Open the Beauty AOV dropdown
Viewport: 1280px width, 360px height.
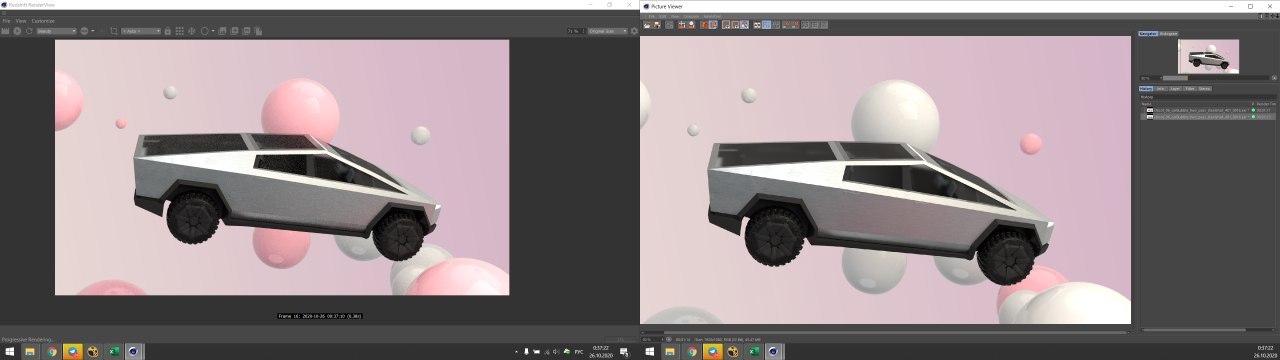(x=56, y=31)
